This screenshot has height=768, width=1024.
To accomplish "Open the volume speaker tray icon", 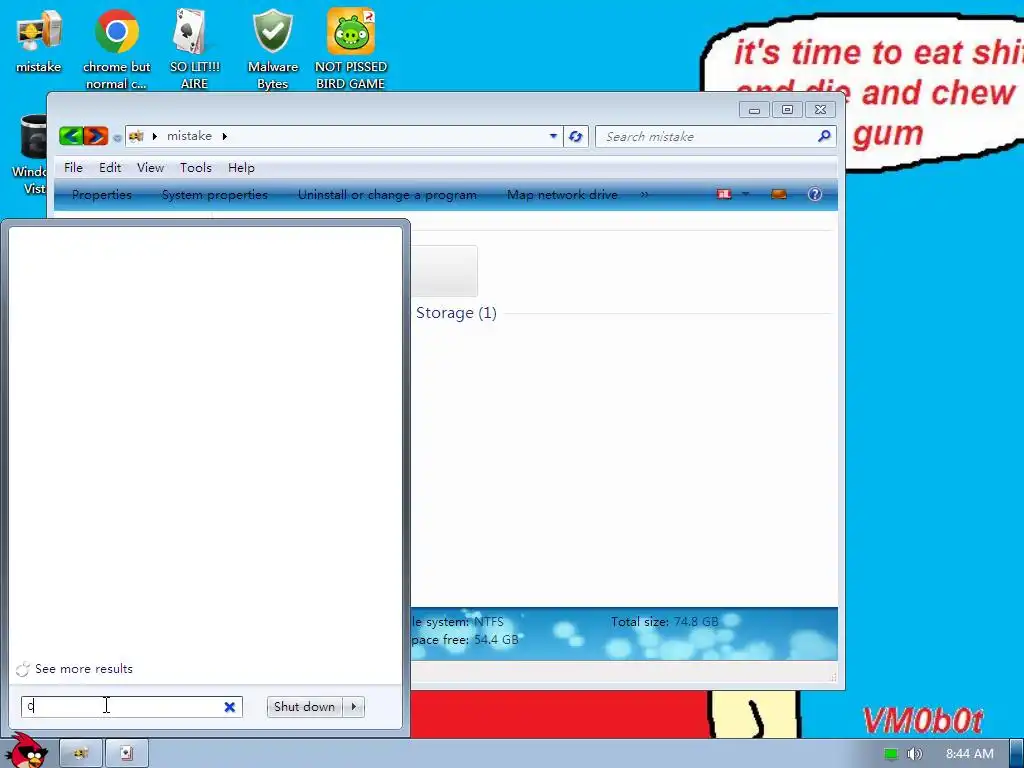I will 915,754.
